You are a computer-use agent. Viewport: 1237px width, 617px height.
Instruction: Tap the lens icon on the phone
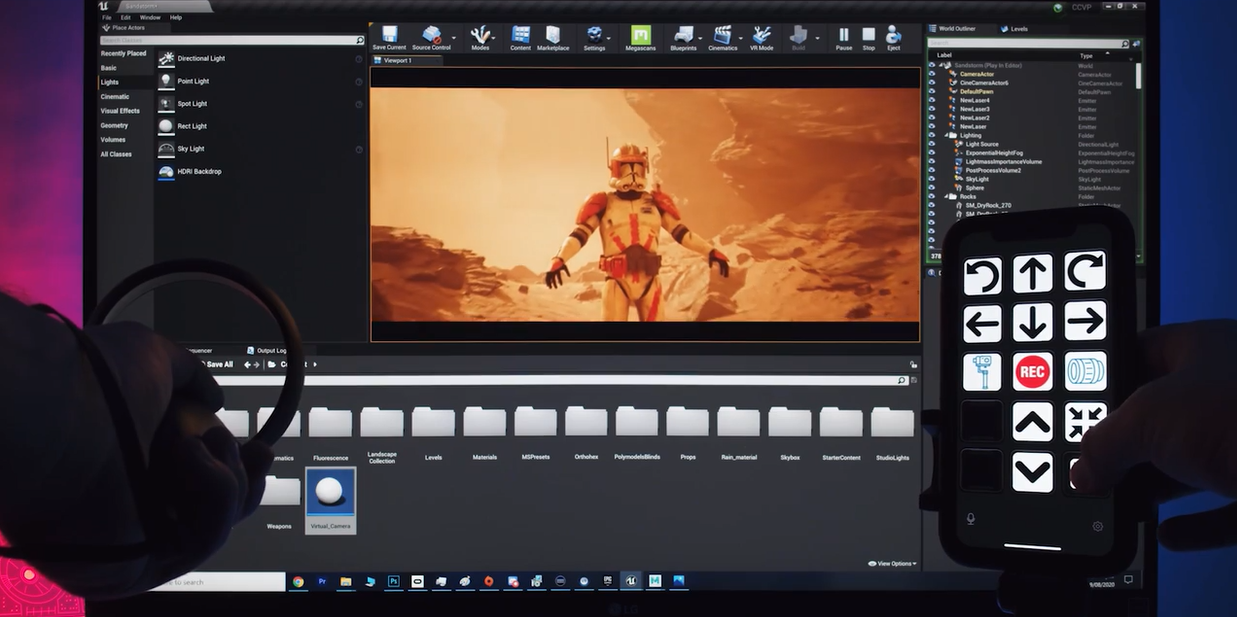[1085, 371]
